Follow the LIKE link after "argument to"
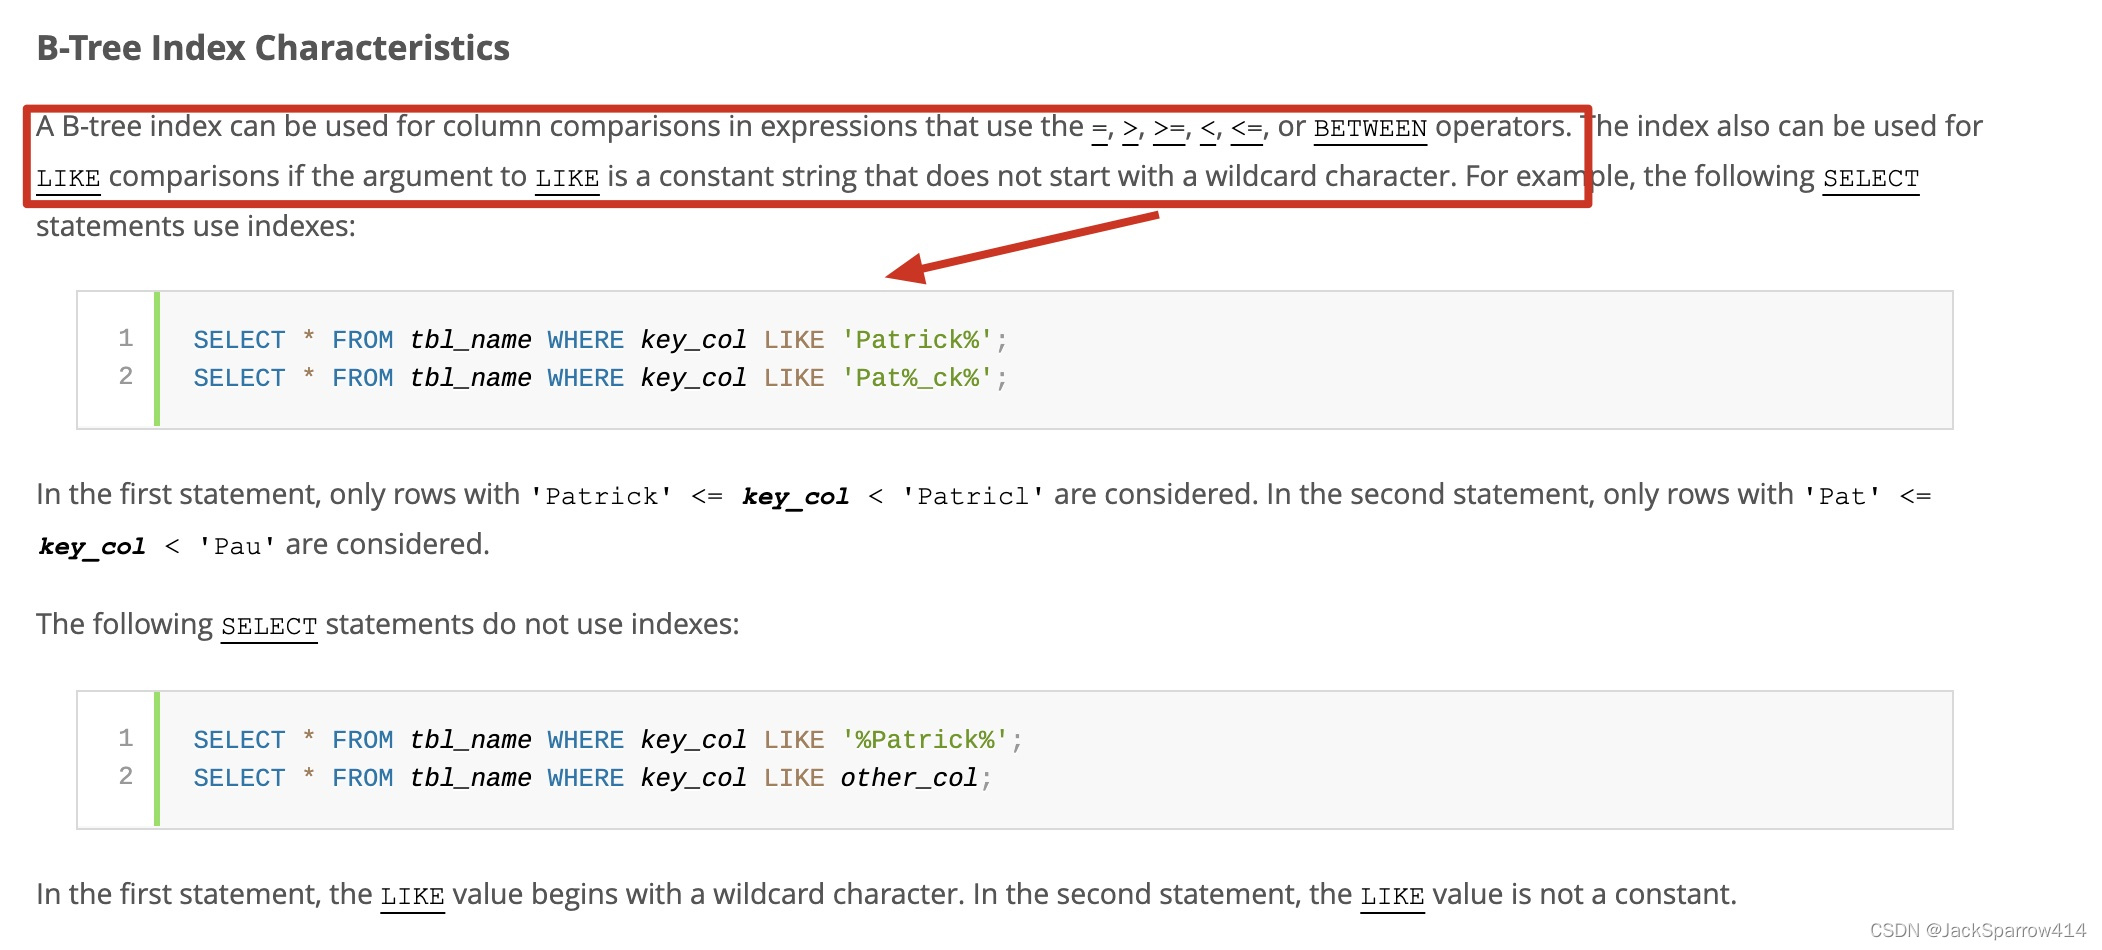This screenshot has width=2102, height=950. [x=567, y=178]
